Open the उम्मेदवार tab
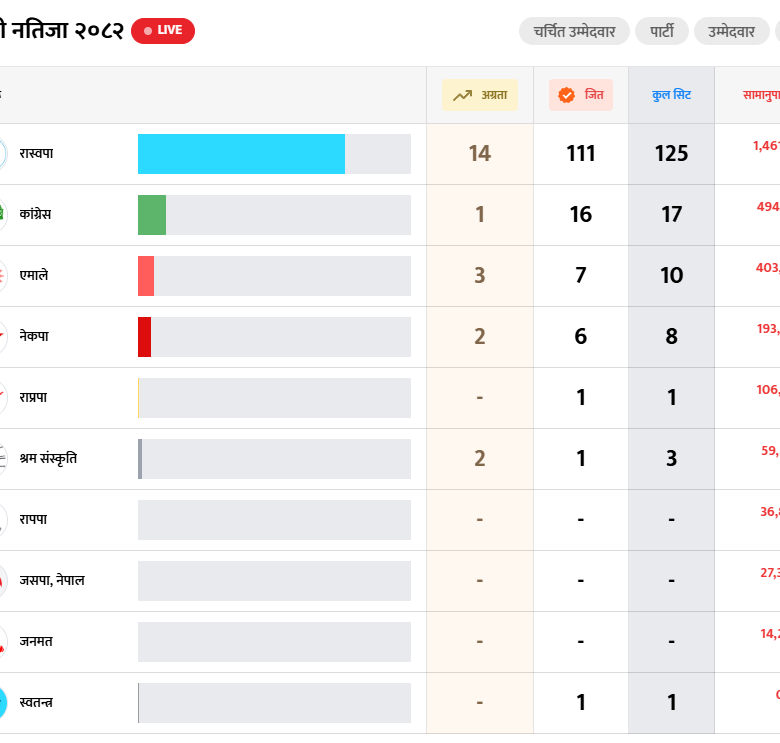Image resolution: width=780 pixels, height=743 pixels. (731, 31)
